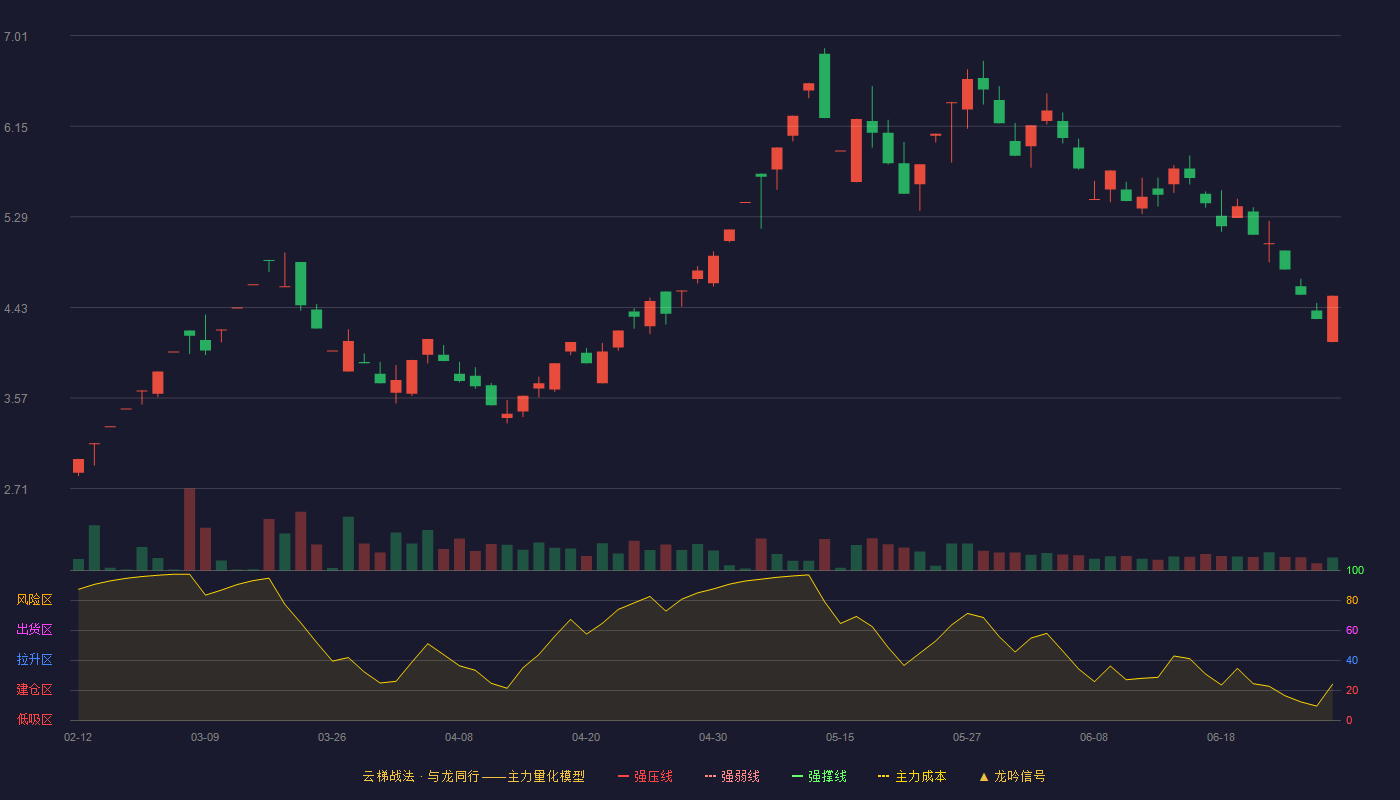Toggle the 强压线 legend series

click(645, 776)
